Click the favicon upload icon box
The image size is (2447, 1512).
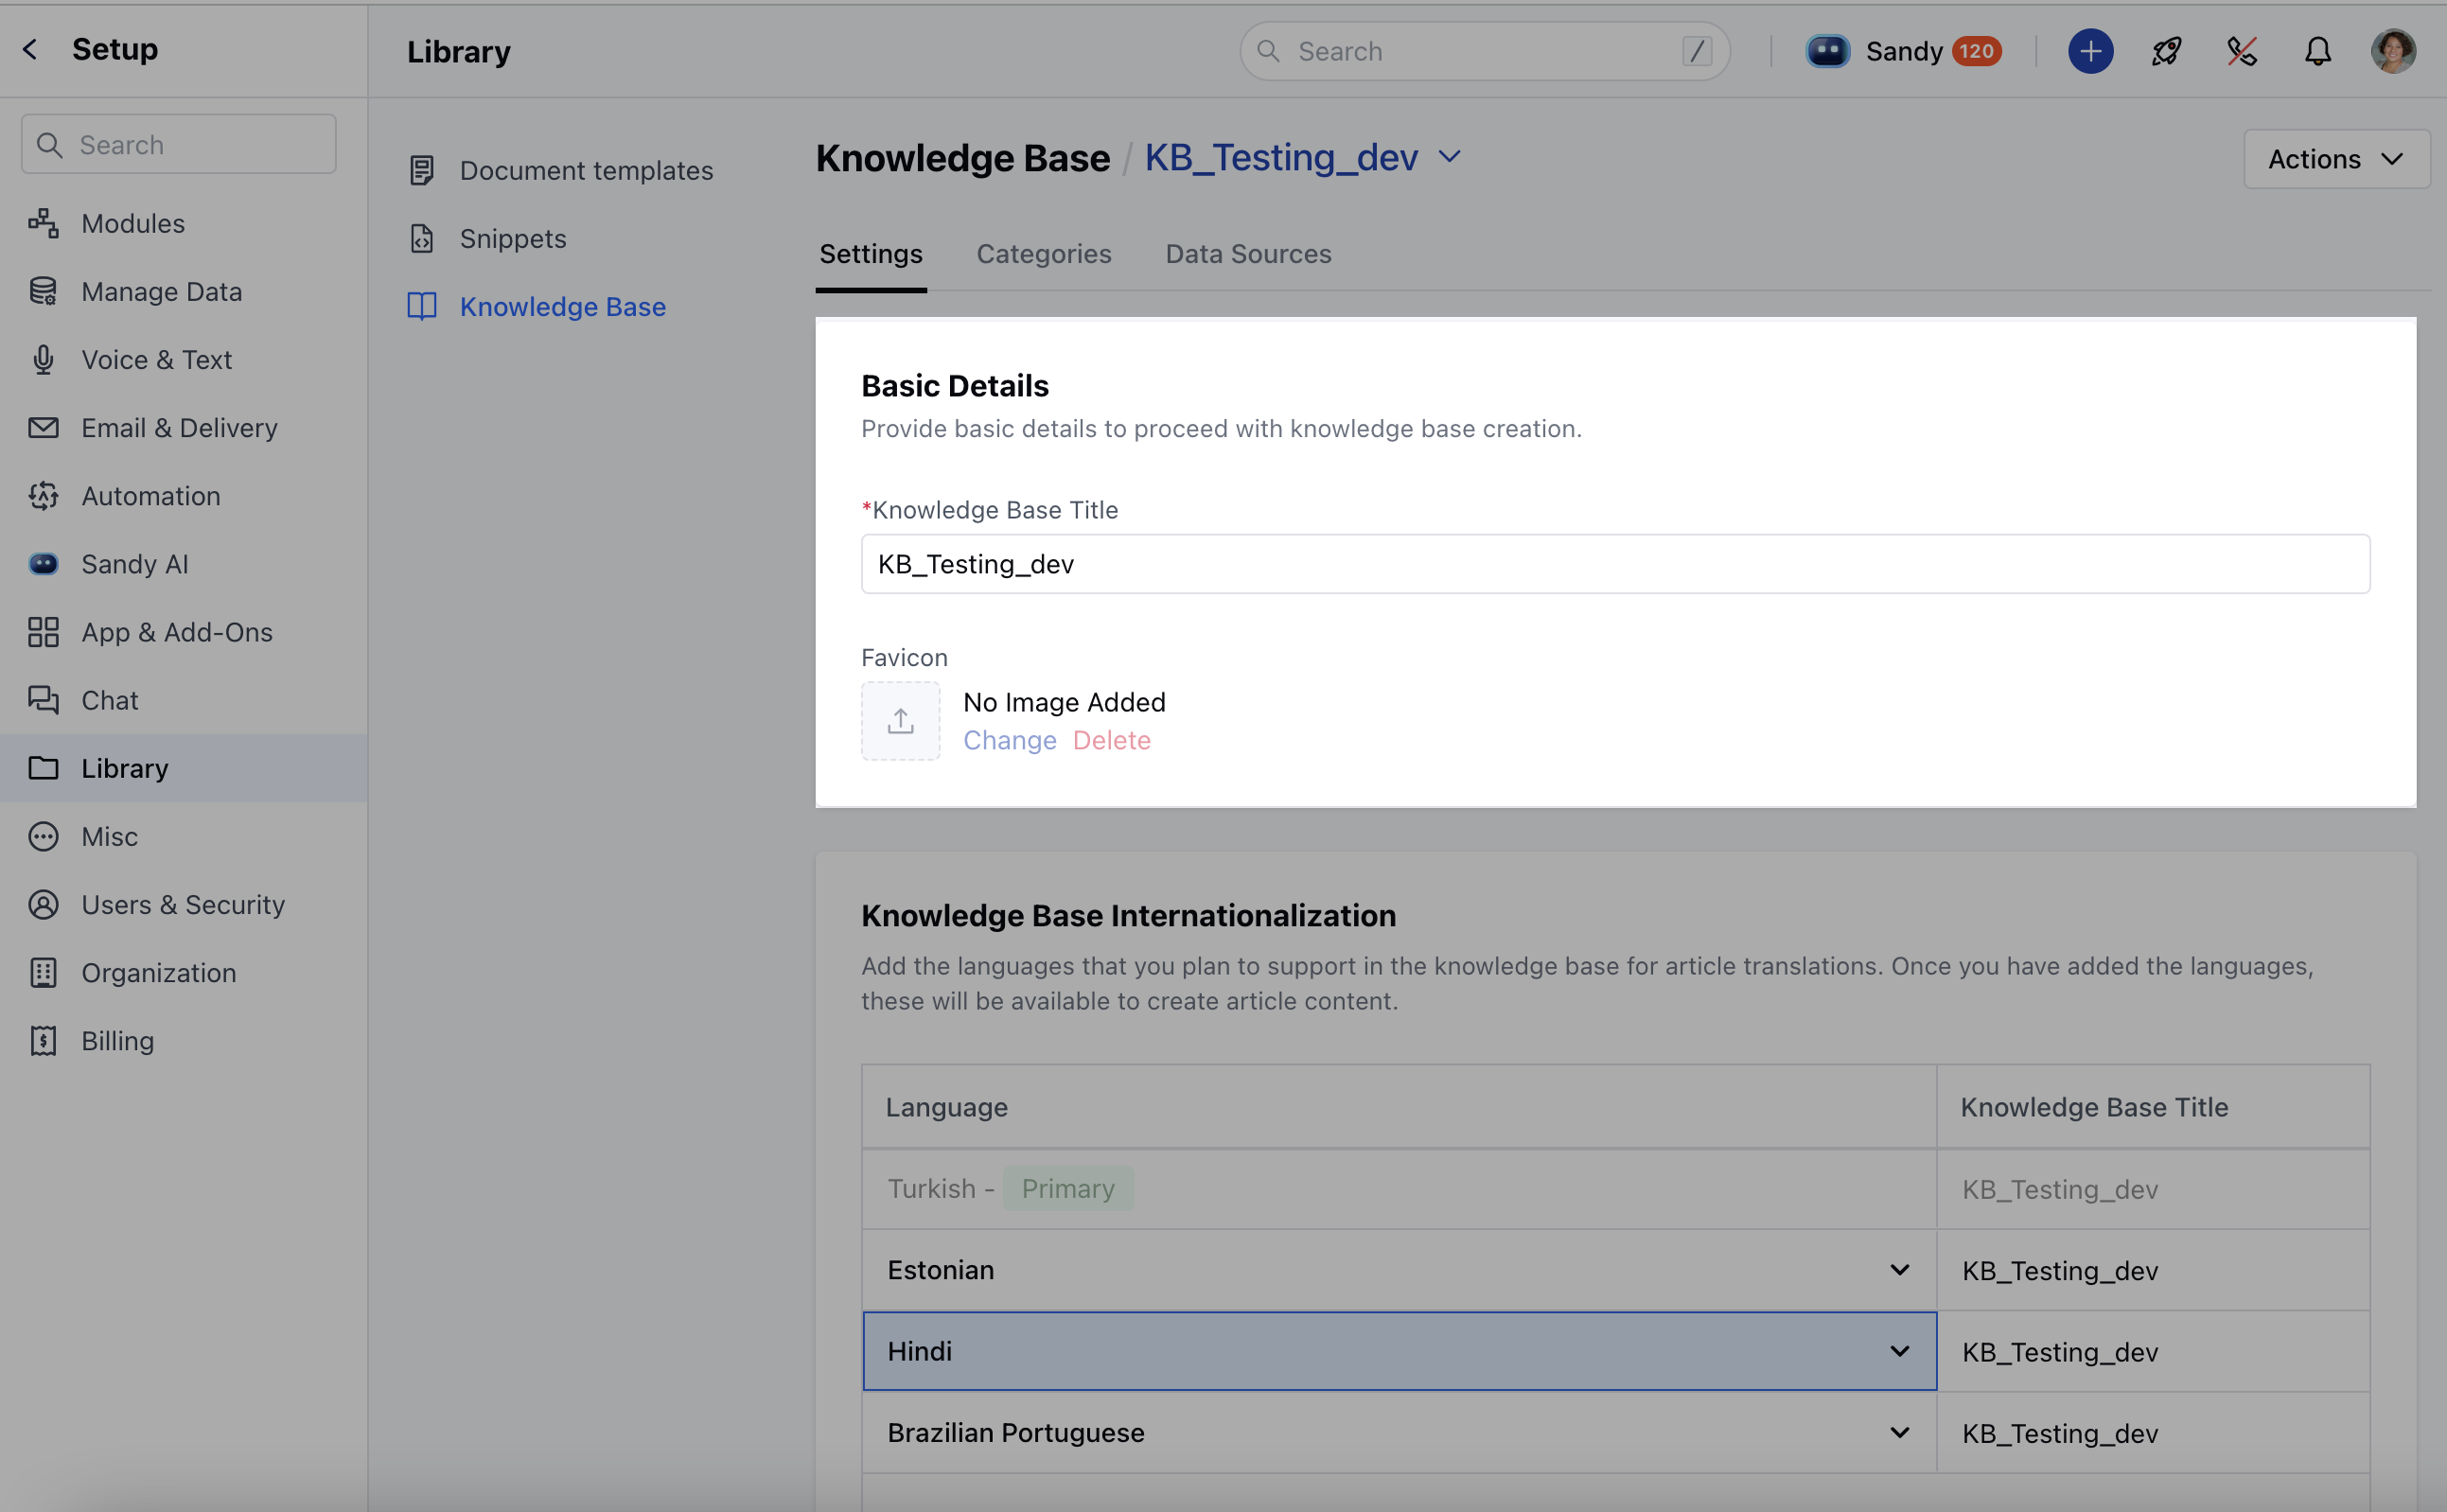(x=900, y=721)
